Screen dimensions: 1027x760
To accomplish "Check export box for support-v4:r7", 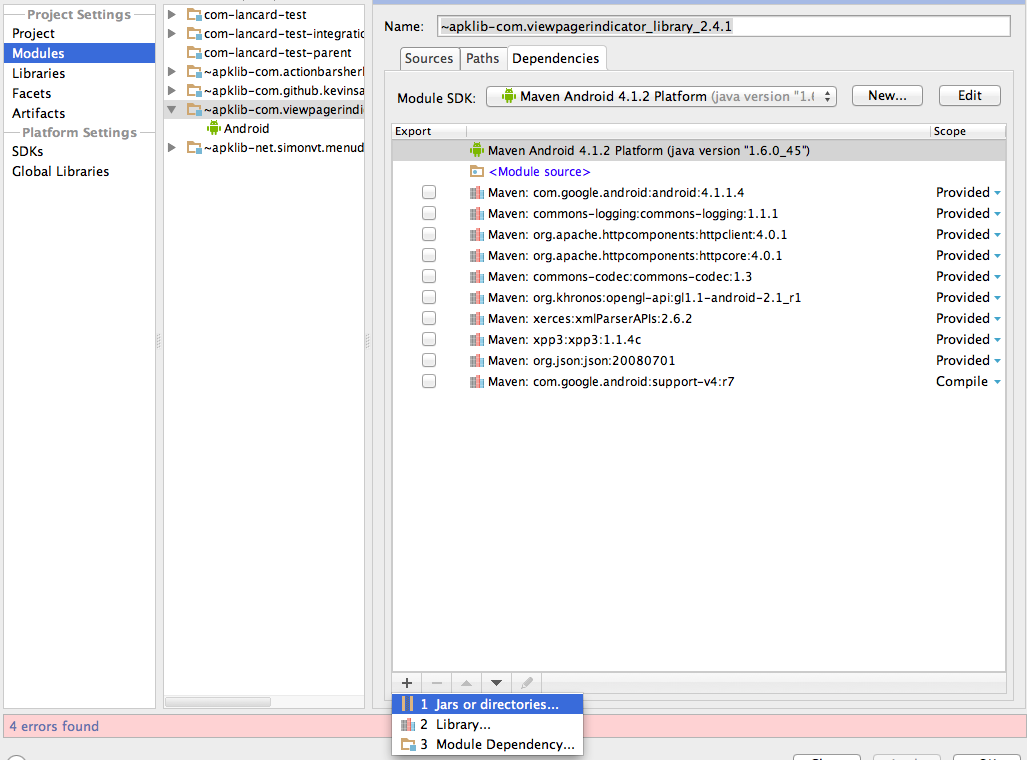I will coord(429,381).
